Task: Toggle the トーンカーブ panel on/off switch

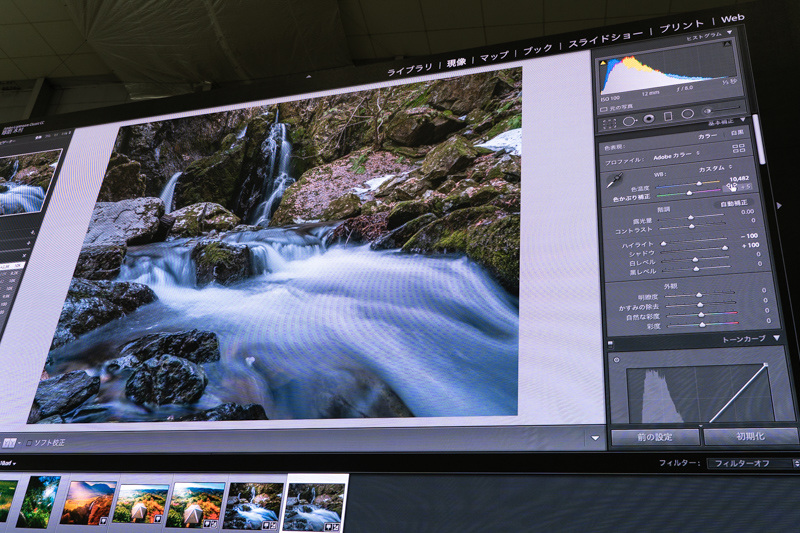Action: [610, 344]
